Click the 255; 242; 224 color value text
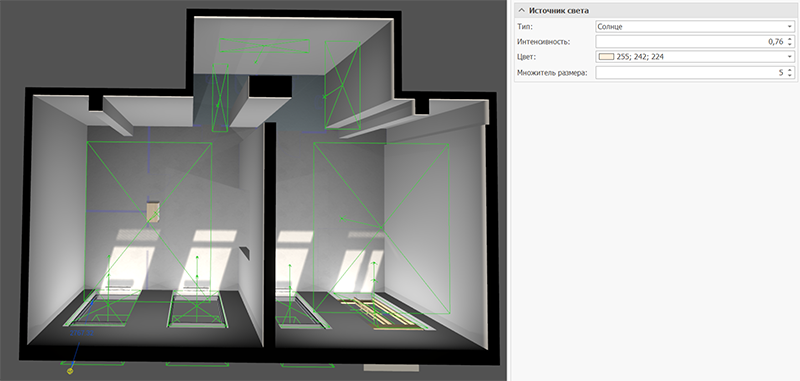This screenshot has width=800, height=381. tap(640, 57)
